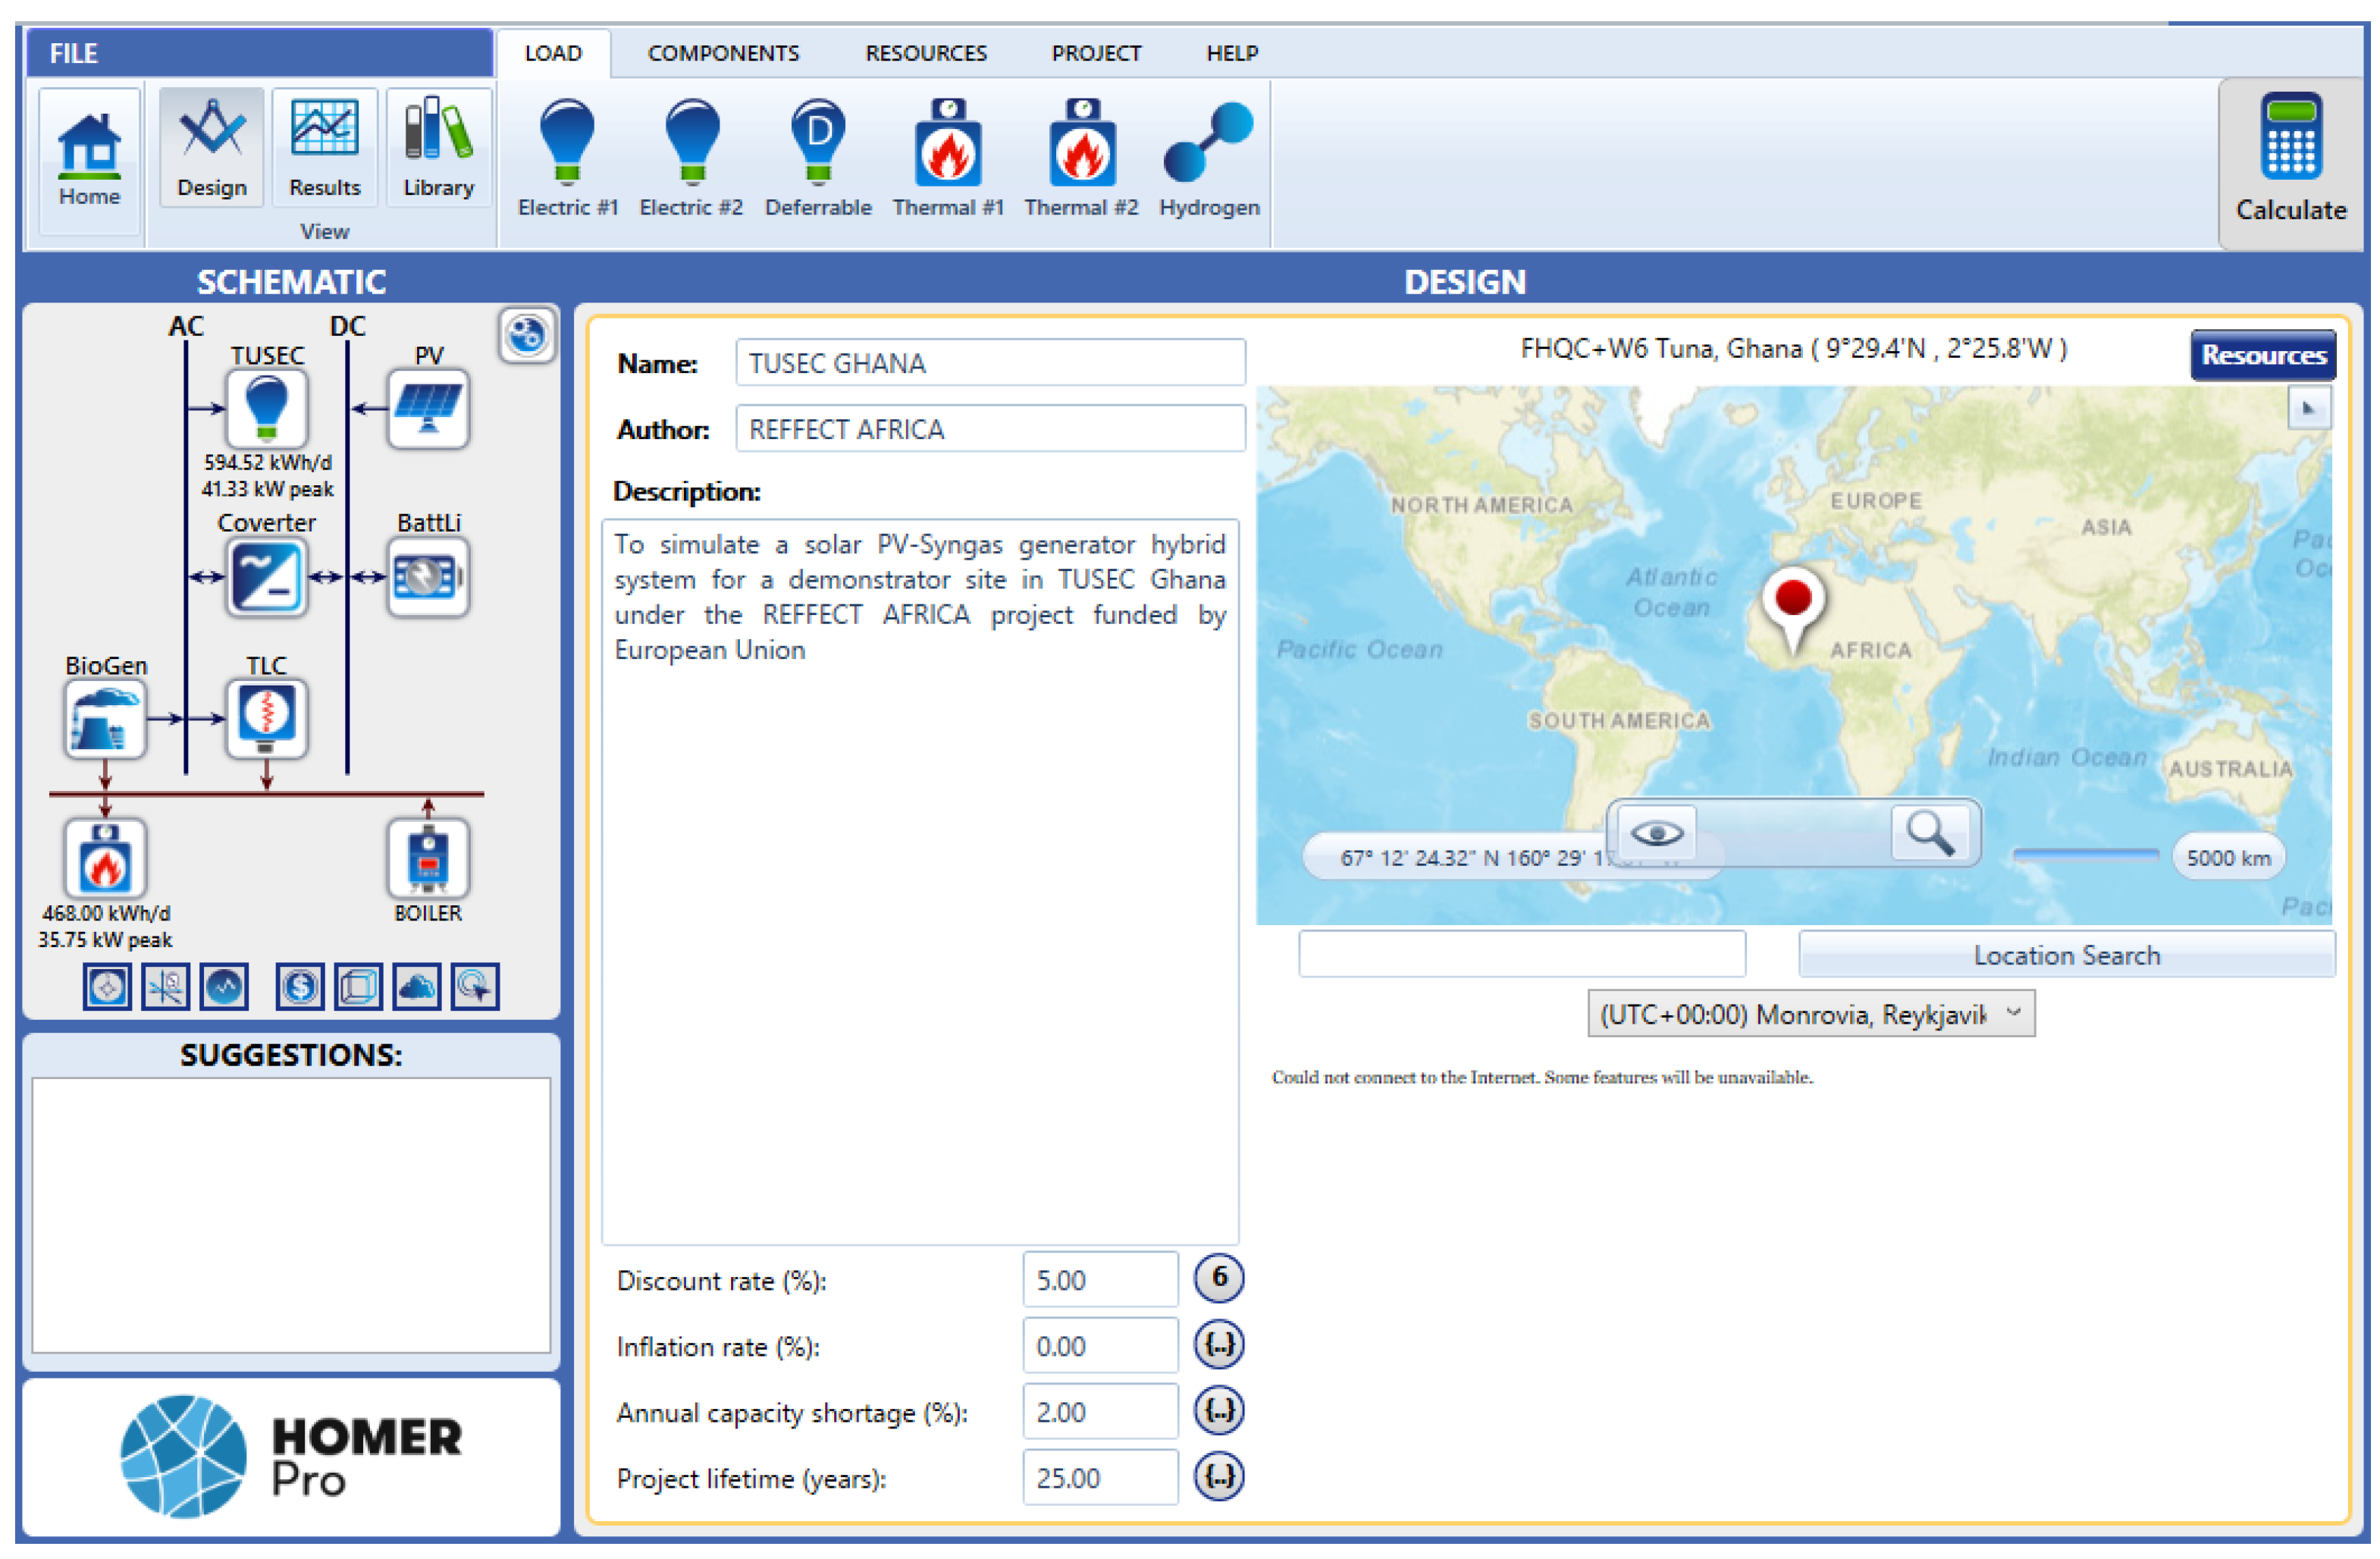The height and width of the screenshot is (1559, 2380).
Task: Open annual capacity shortage sensitivity button
Action: pos(1219,1410)
